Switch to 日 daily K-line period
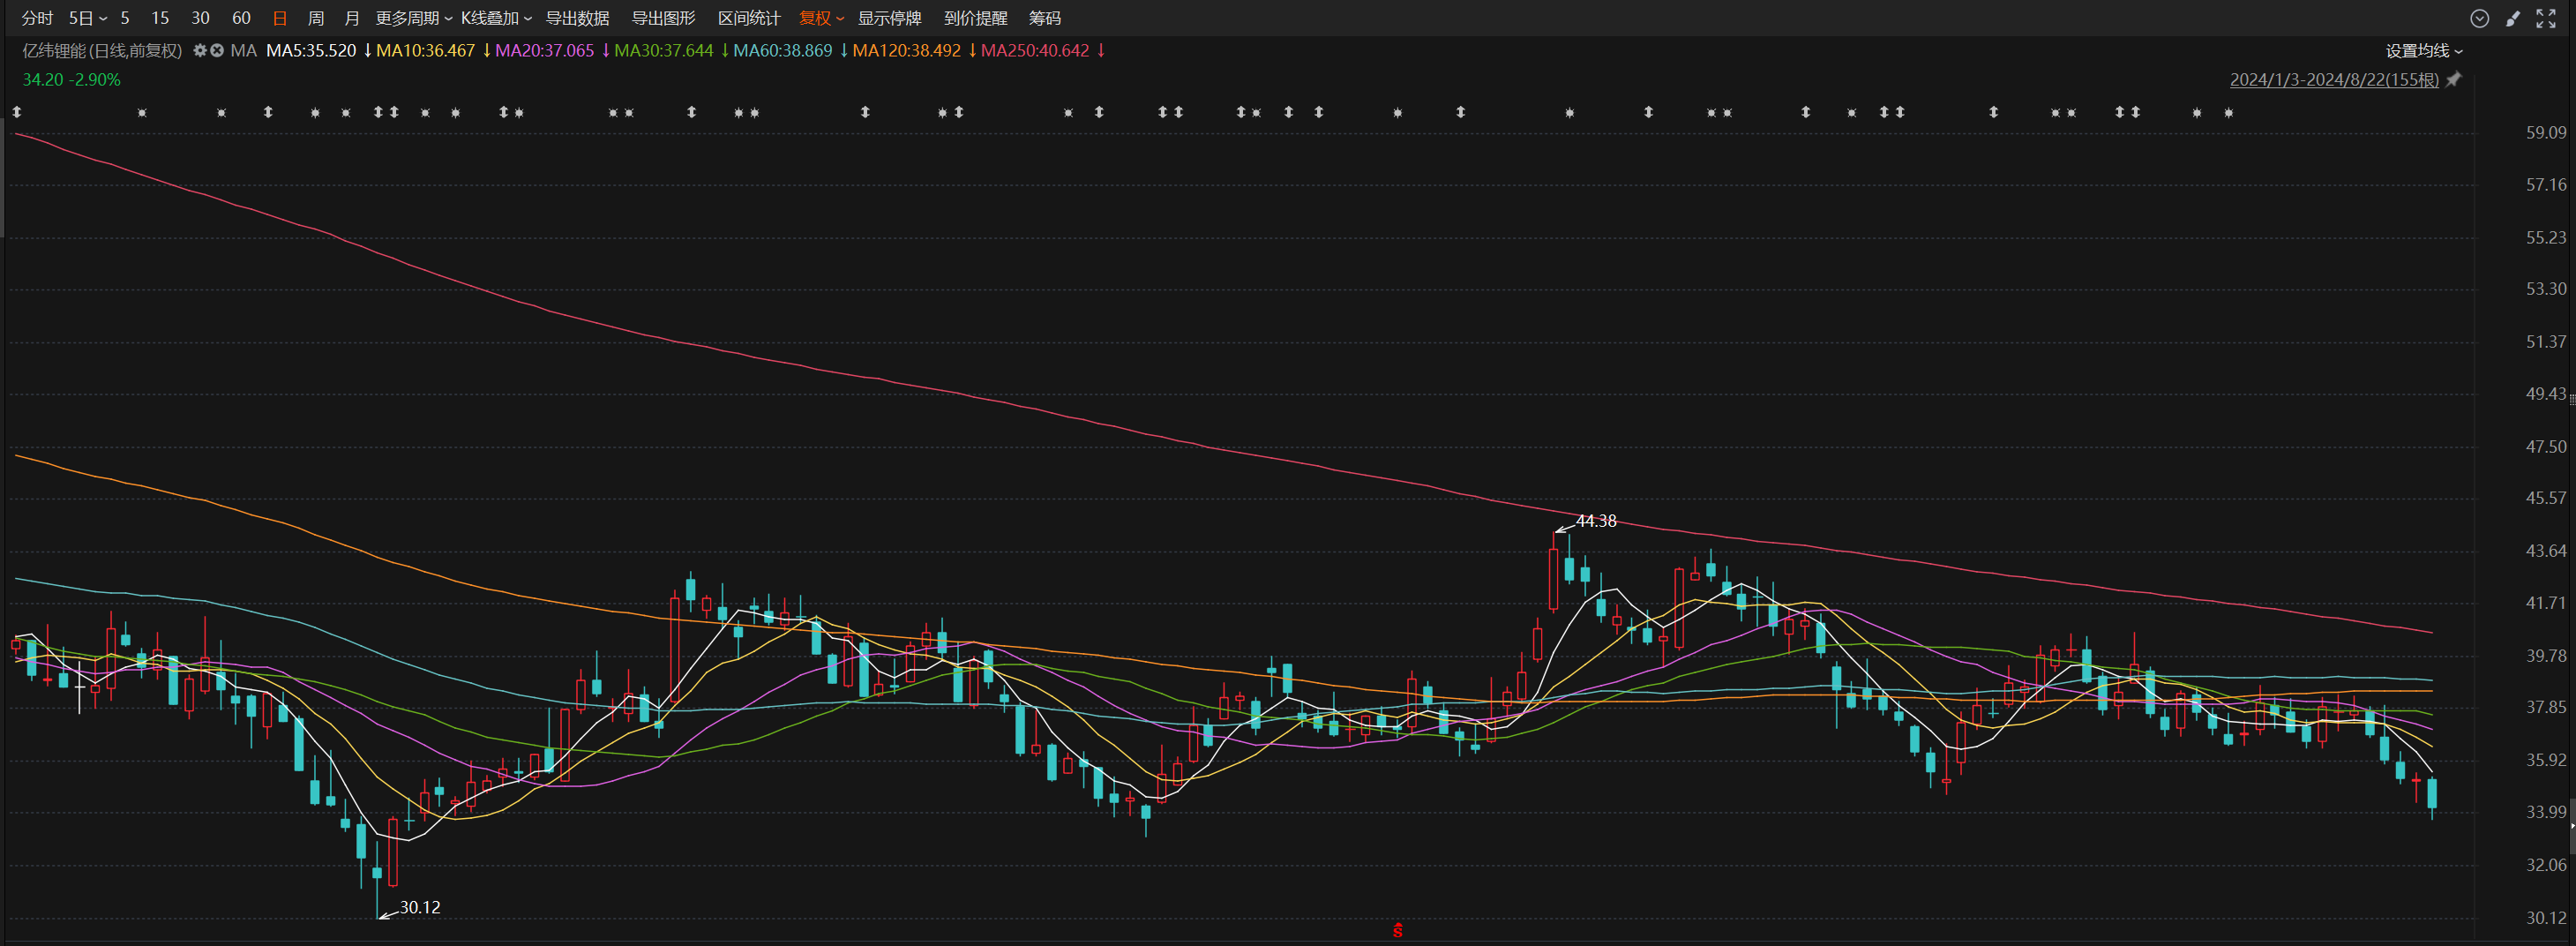Screen dimensions: 2576x946 pos(280,18)
